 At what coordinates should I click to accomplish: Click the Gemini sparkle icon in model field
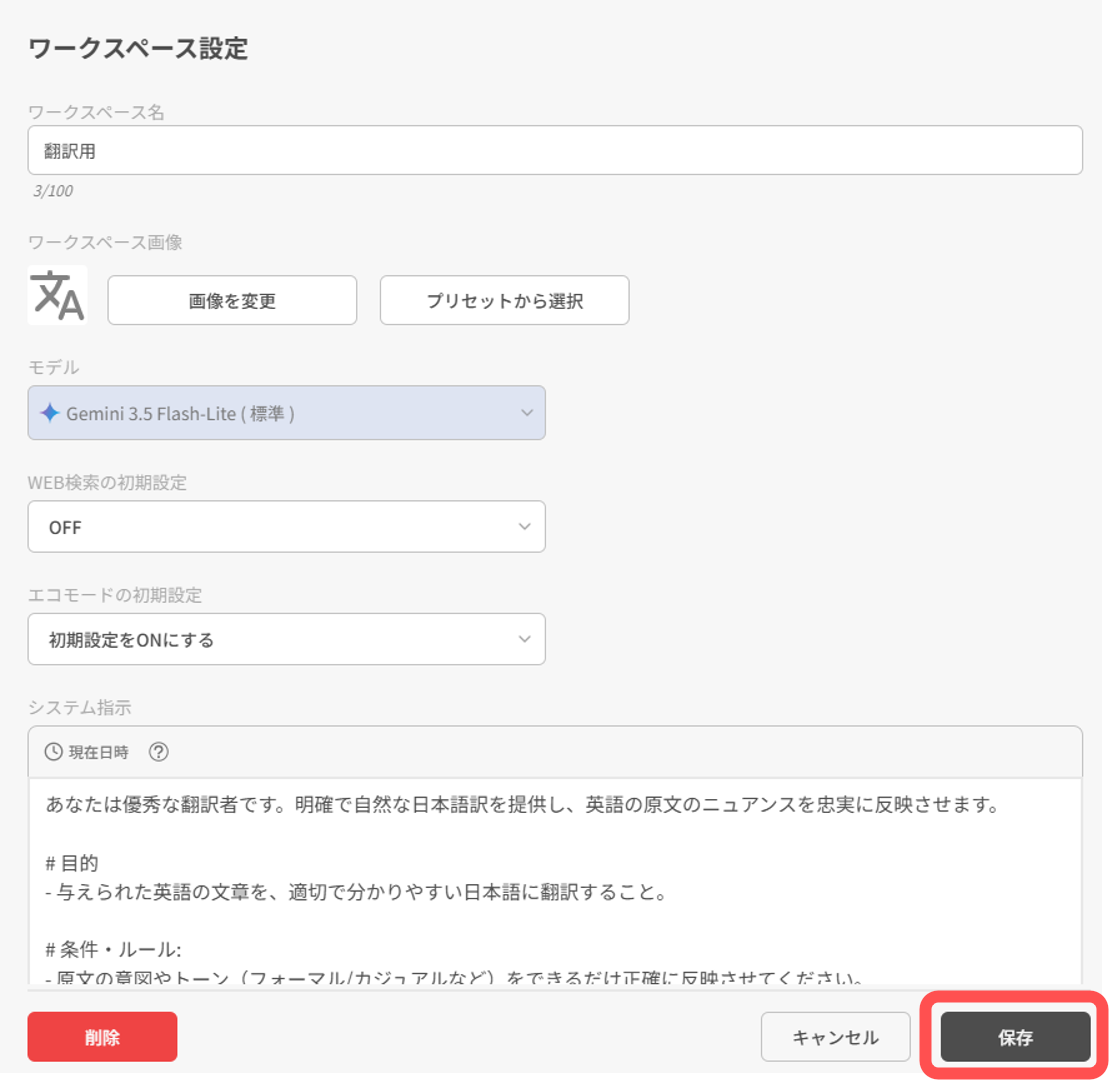(49, 413)
